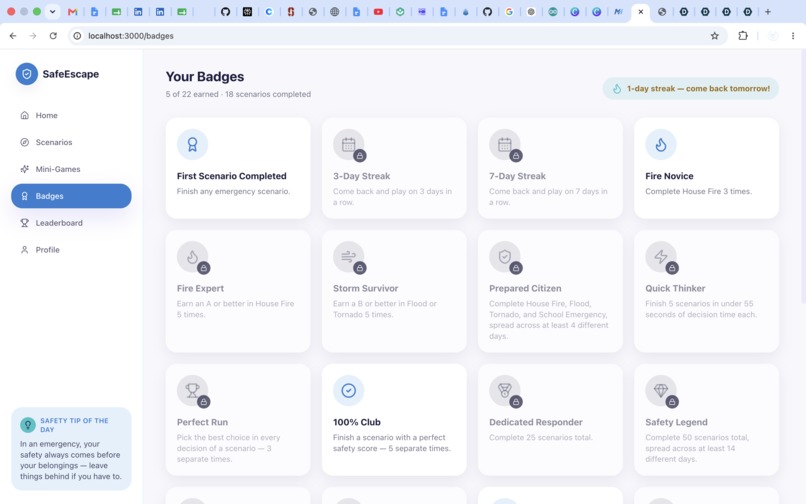The width and height of the screenshot is (806, 504).
Task: Open the Chrome three-dot menu
Action: (793, 36)
